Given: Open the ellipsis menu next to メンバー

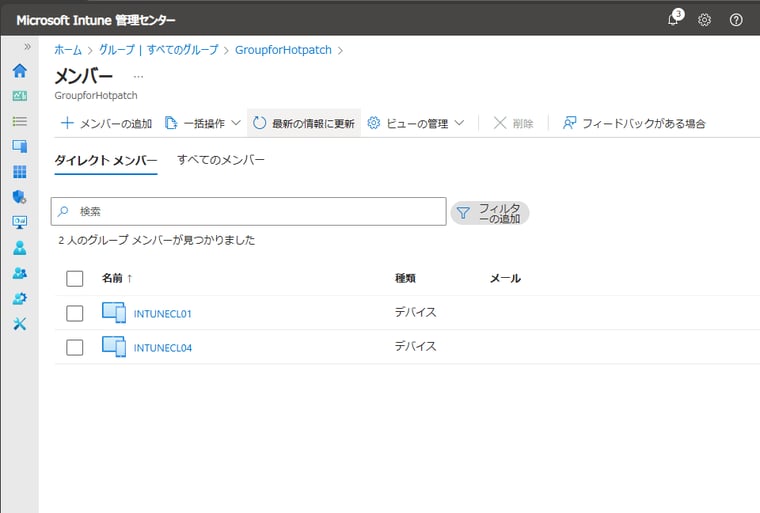Looking at the screenshot, I should (139, 77).
